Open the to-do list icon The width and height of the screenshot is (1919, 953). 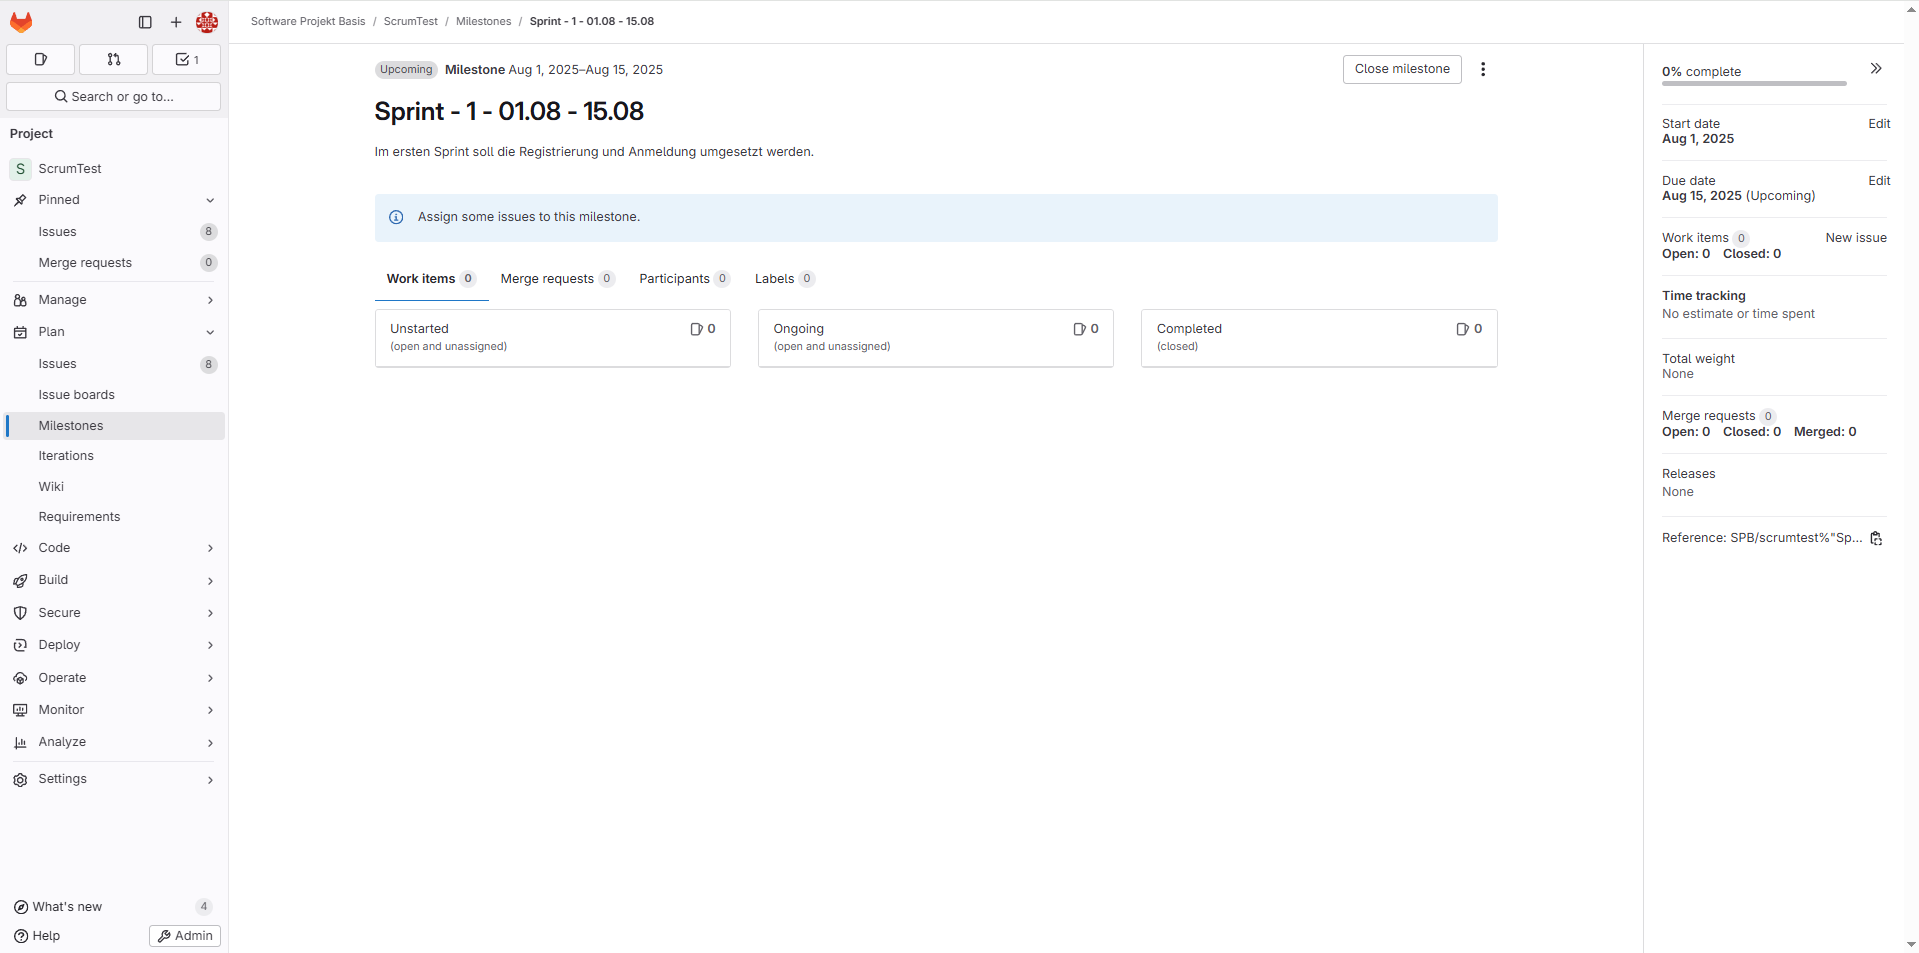click(x=186, y=60)
